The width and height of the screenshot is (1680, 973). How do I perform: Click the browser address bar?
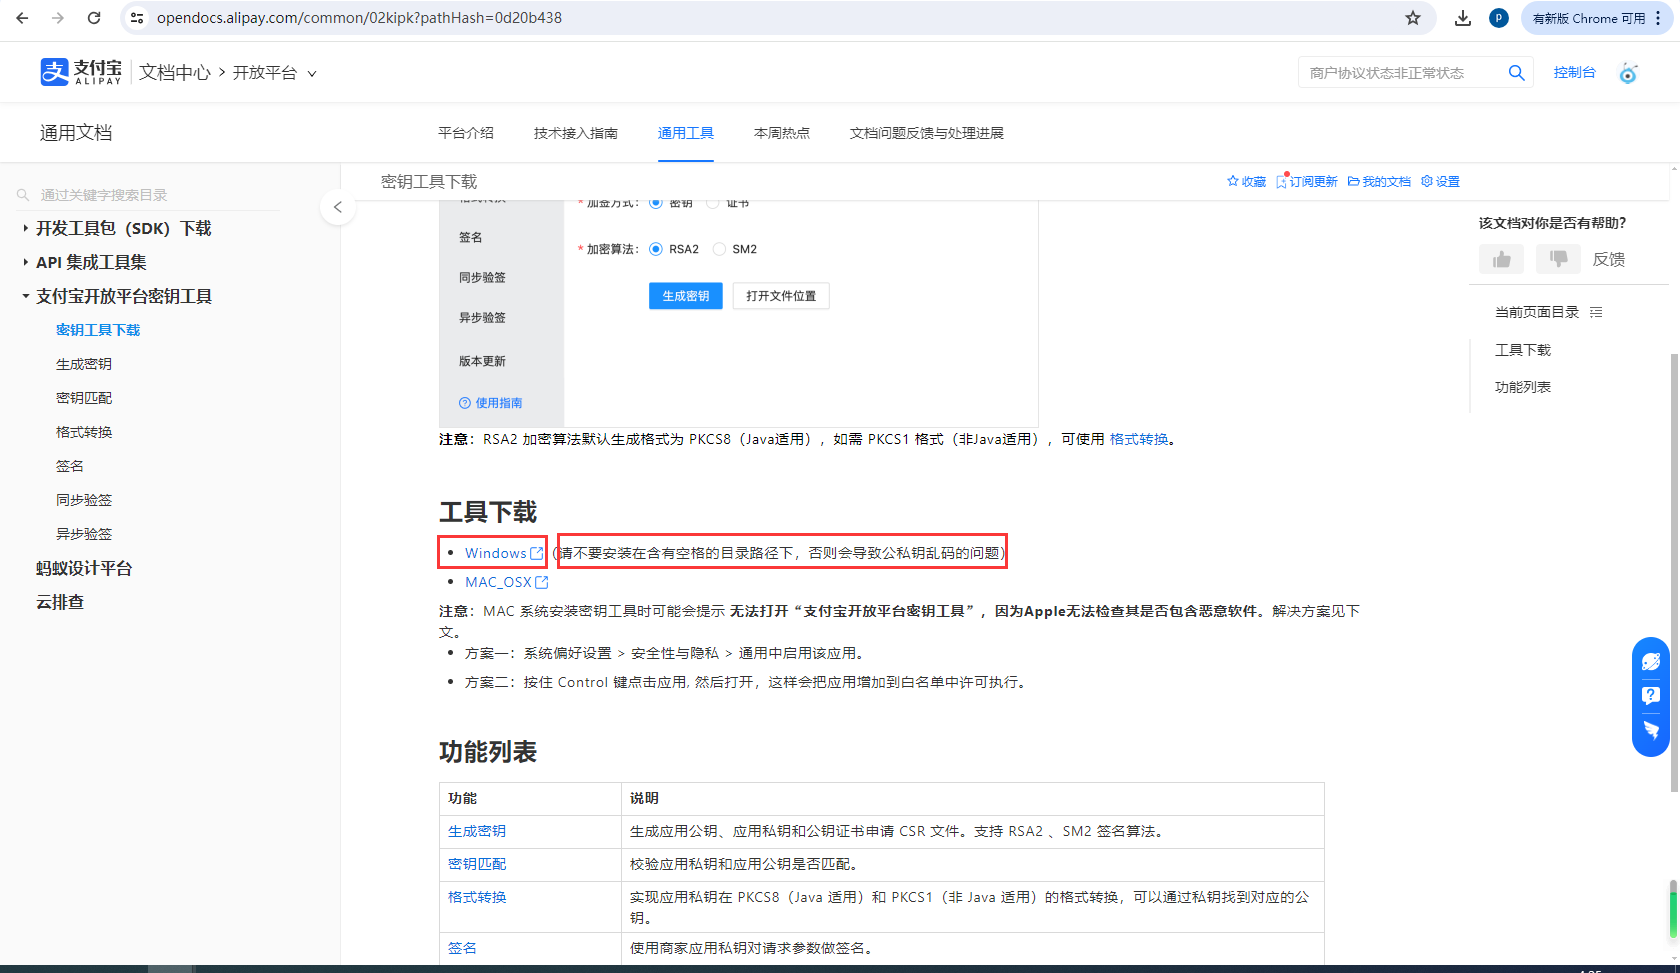pos(770,18)
